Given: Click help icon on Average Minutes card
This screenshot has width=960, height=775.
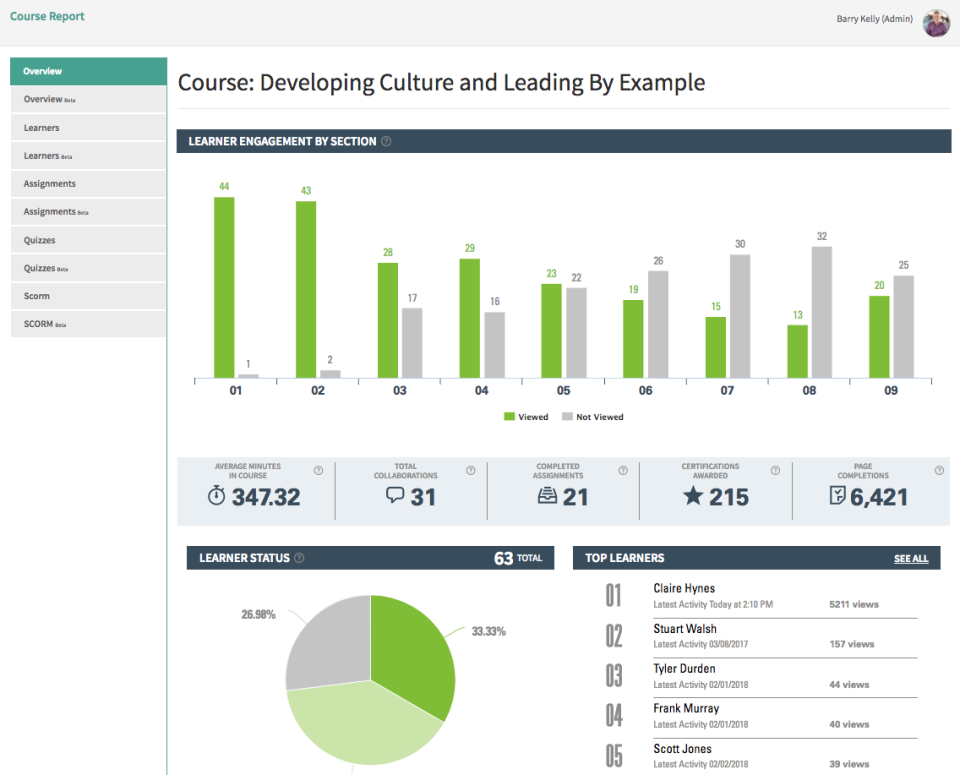Looking at the screenshot, I should [x=318, y=470].
